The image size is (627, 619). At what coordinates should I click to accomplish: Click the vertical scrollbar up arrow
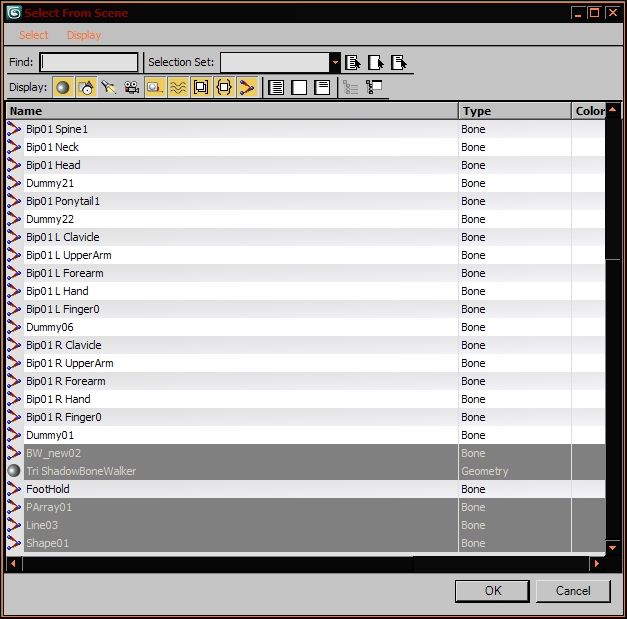(613, 110)
